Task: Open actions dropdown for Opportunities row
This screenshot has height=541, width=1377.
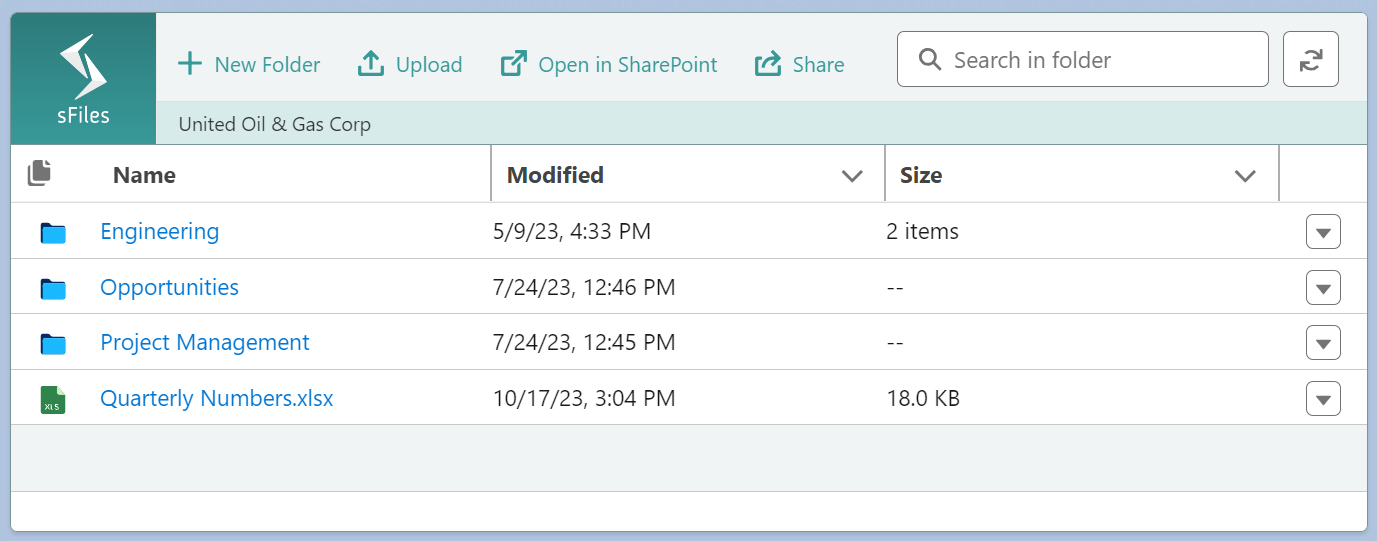Action: [1323, 288]
